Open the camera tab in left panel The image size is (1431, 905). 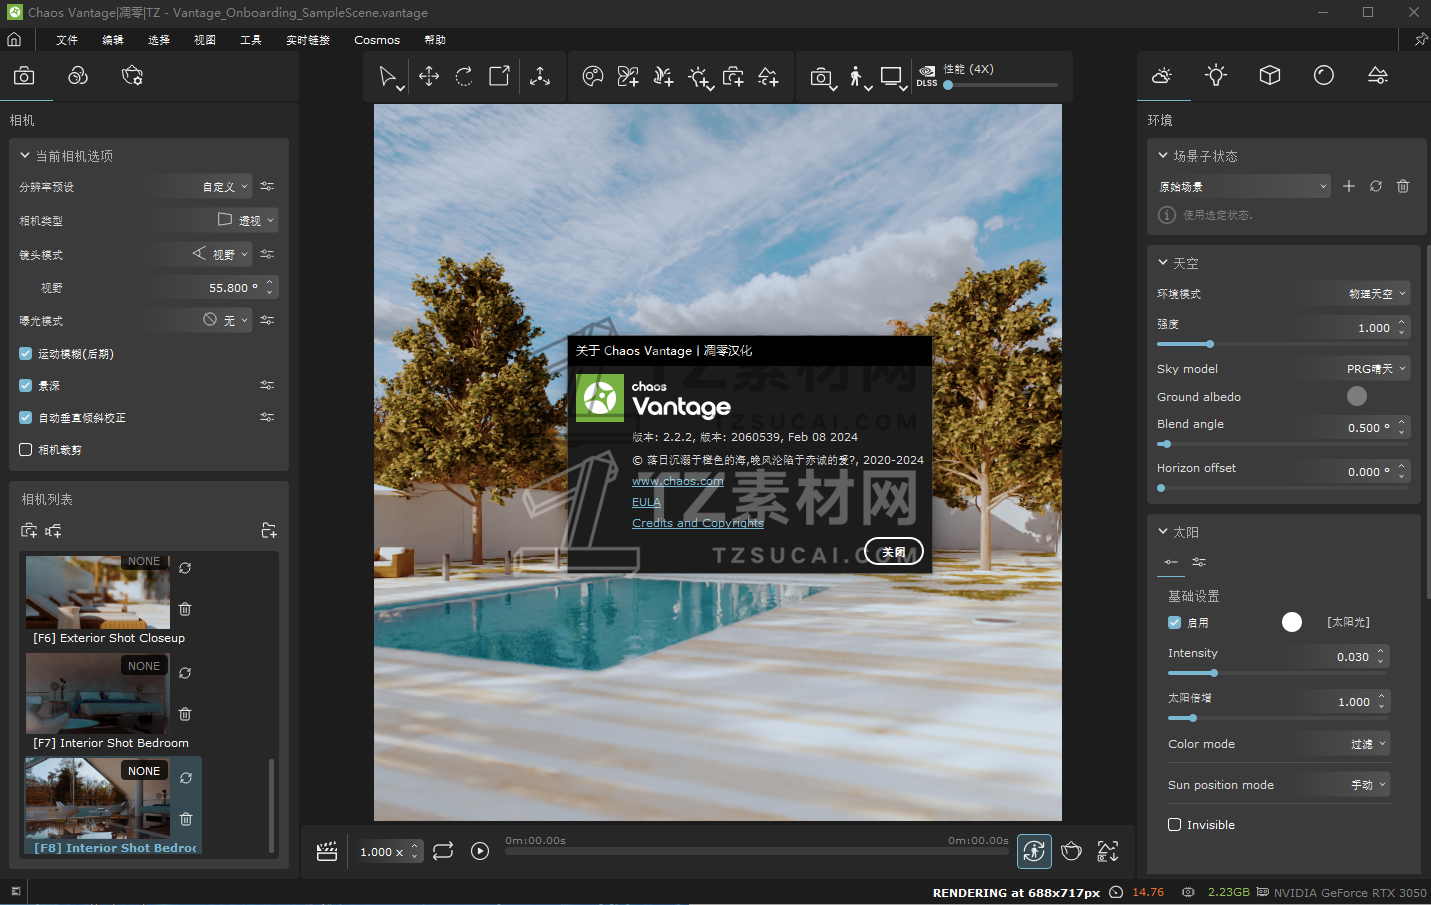click(x=24, y=76)
